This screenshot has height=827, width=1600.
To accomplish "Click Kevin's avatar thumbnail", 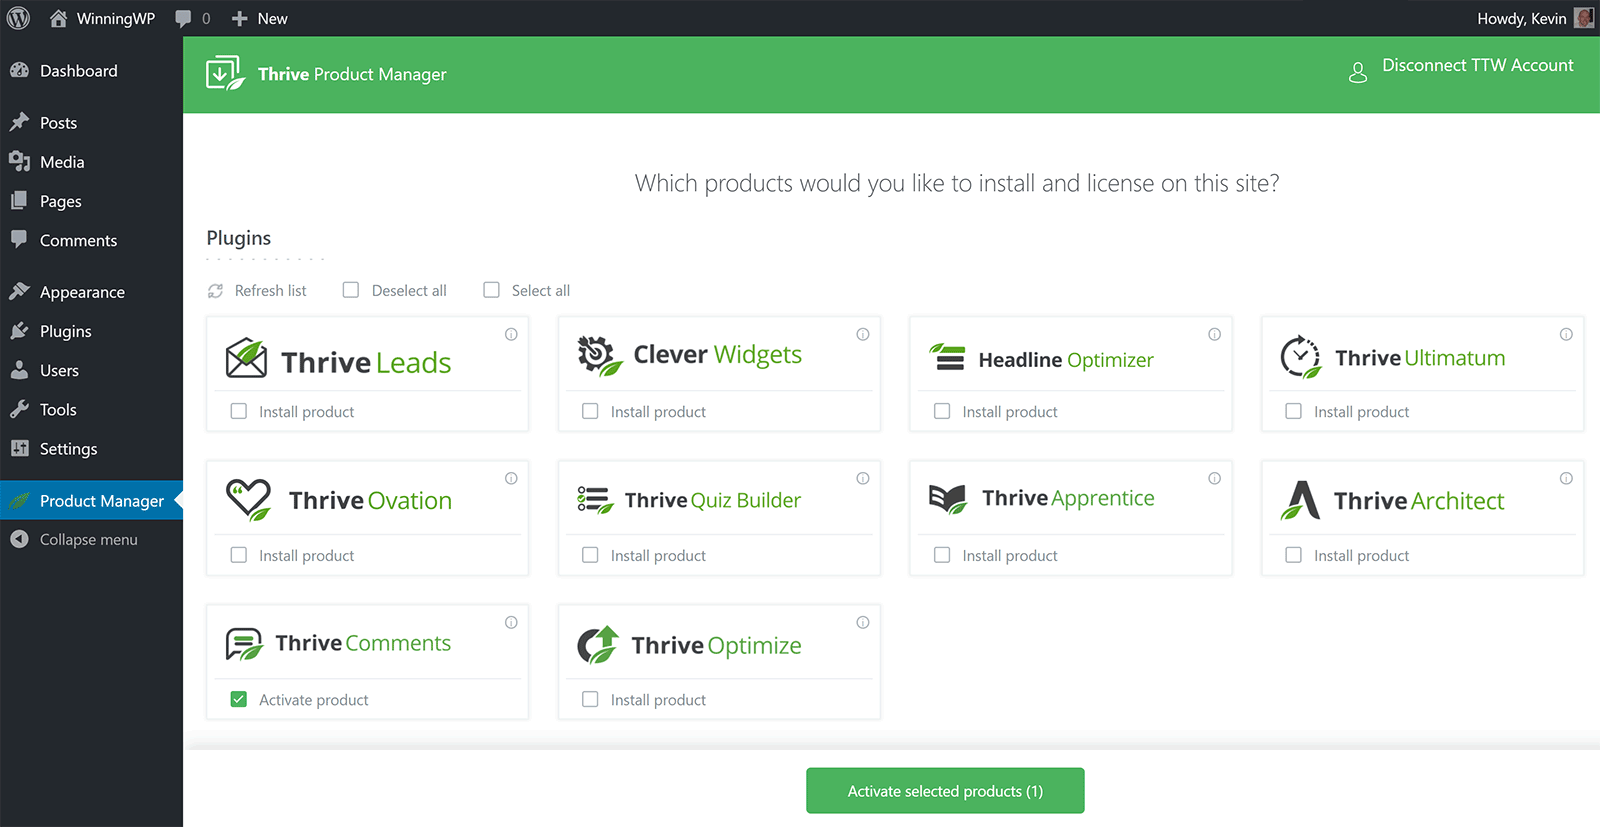I will (x=1584, y=18).
